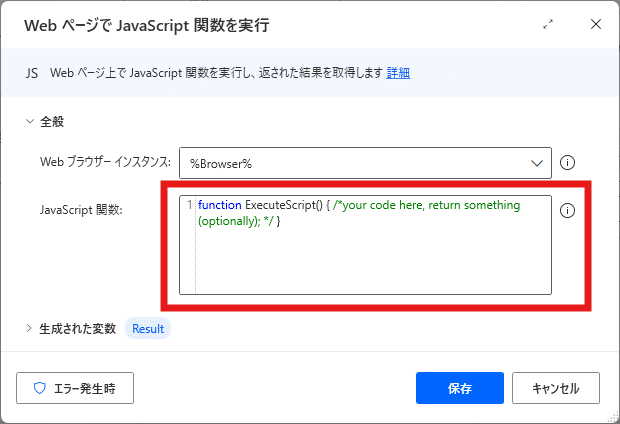
Task: Collapse the 全般 section chevron
Action: coord(30,121)
